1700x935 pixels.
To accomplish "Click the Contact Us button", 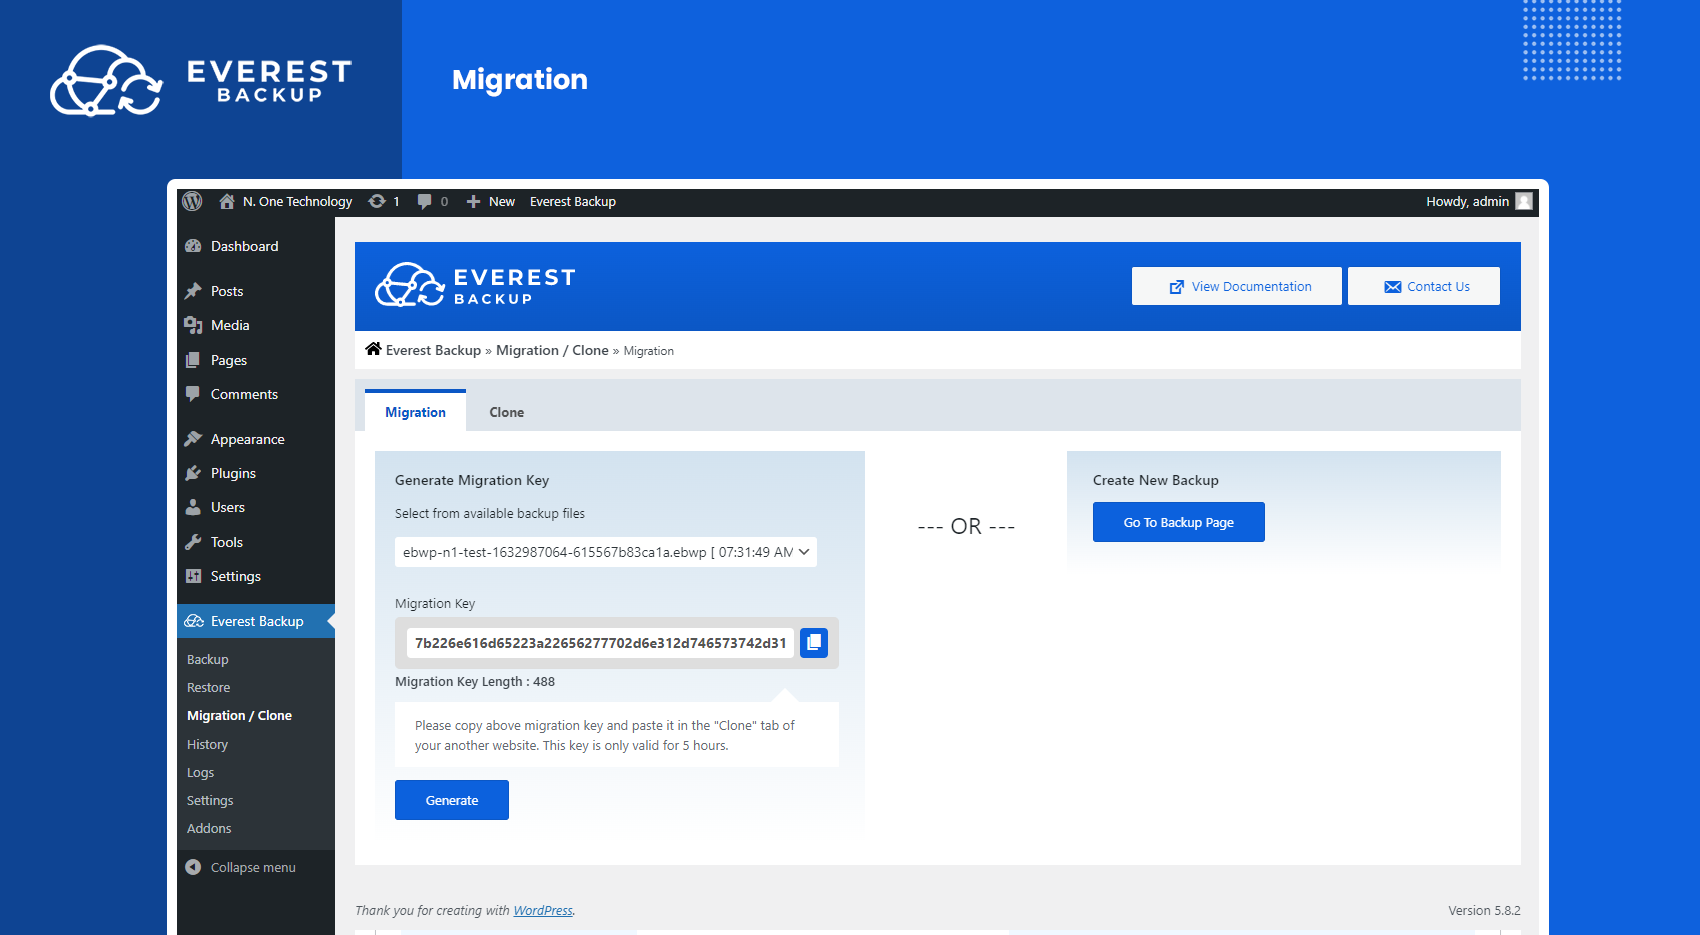I will [1424, 286].
